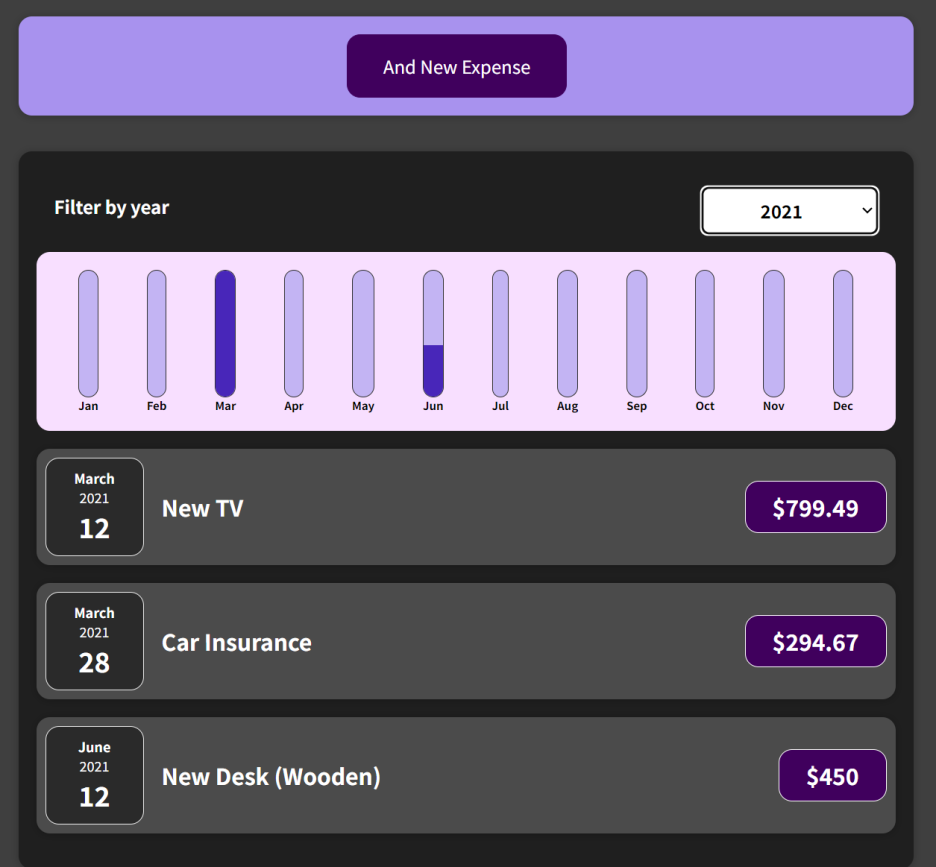The width and height of the screenshot is (936, 867).
Task: Click the half-filled Jun chart bar
Action: [433, 334]
